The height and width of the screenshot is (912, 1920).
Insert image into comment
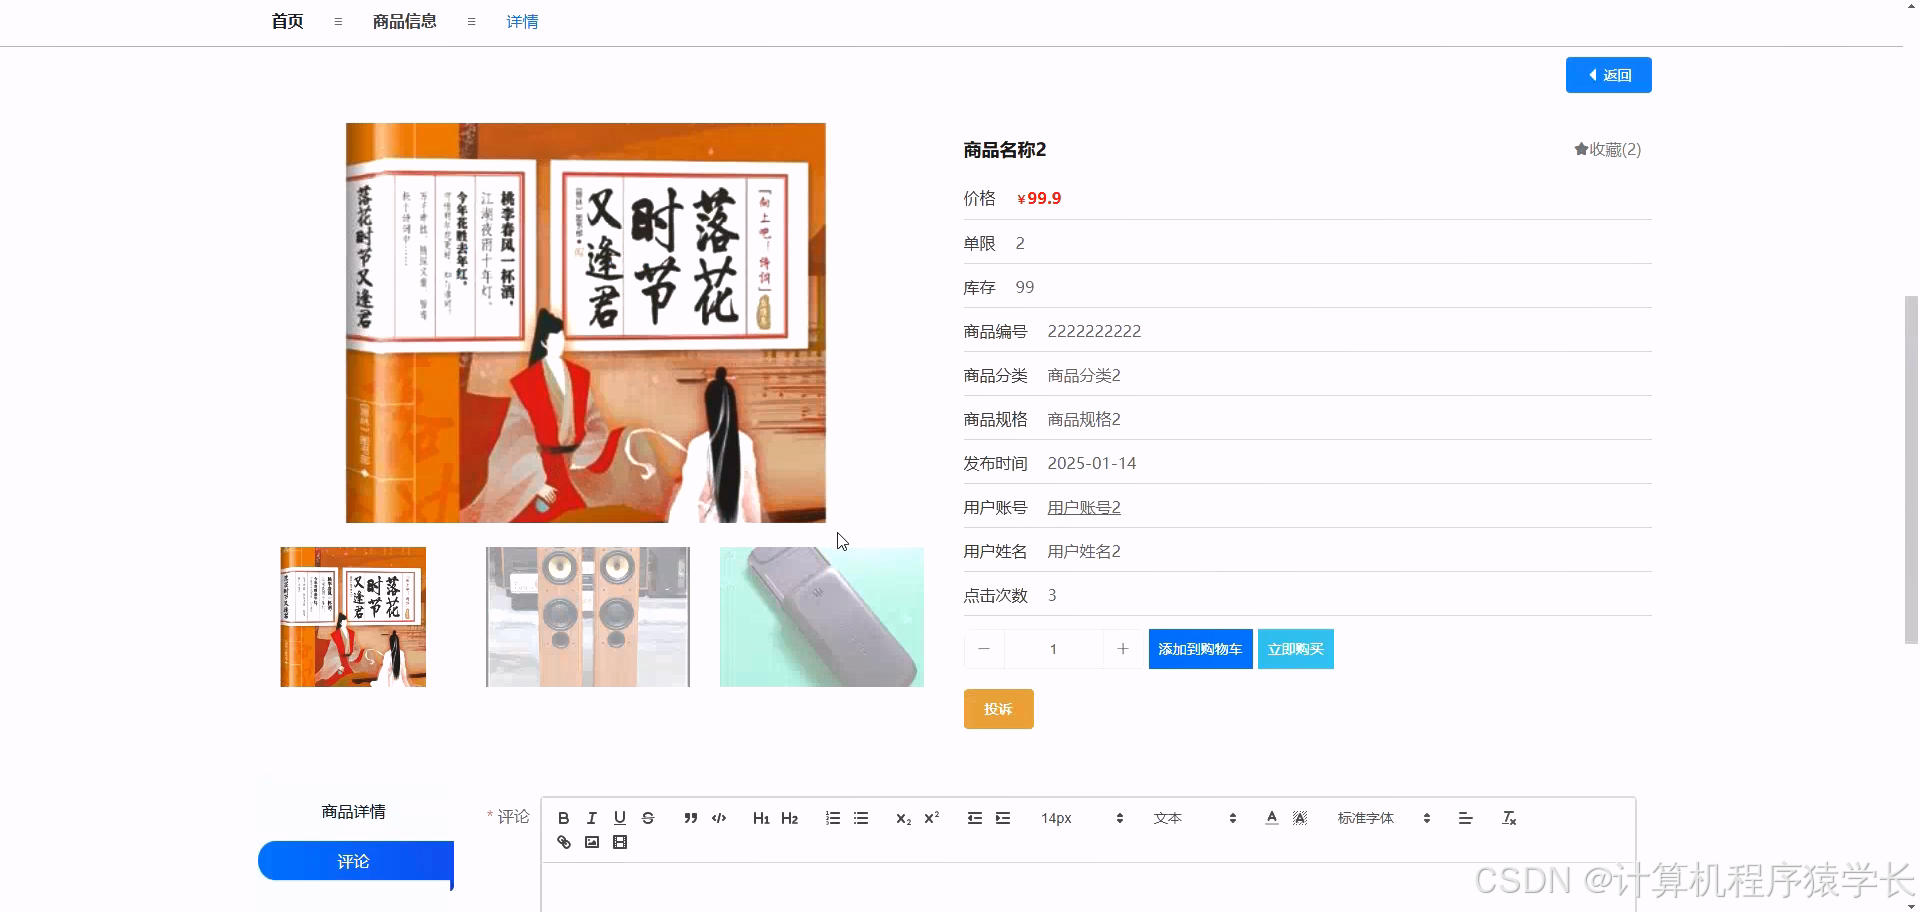pos(591,842)
